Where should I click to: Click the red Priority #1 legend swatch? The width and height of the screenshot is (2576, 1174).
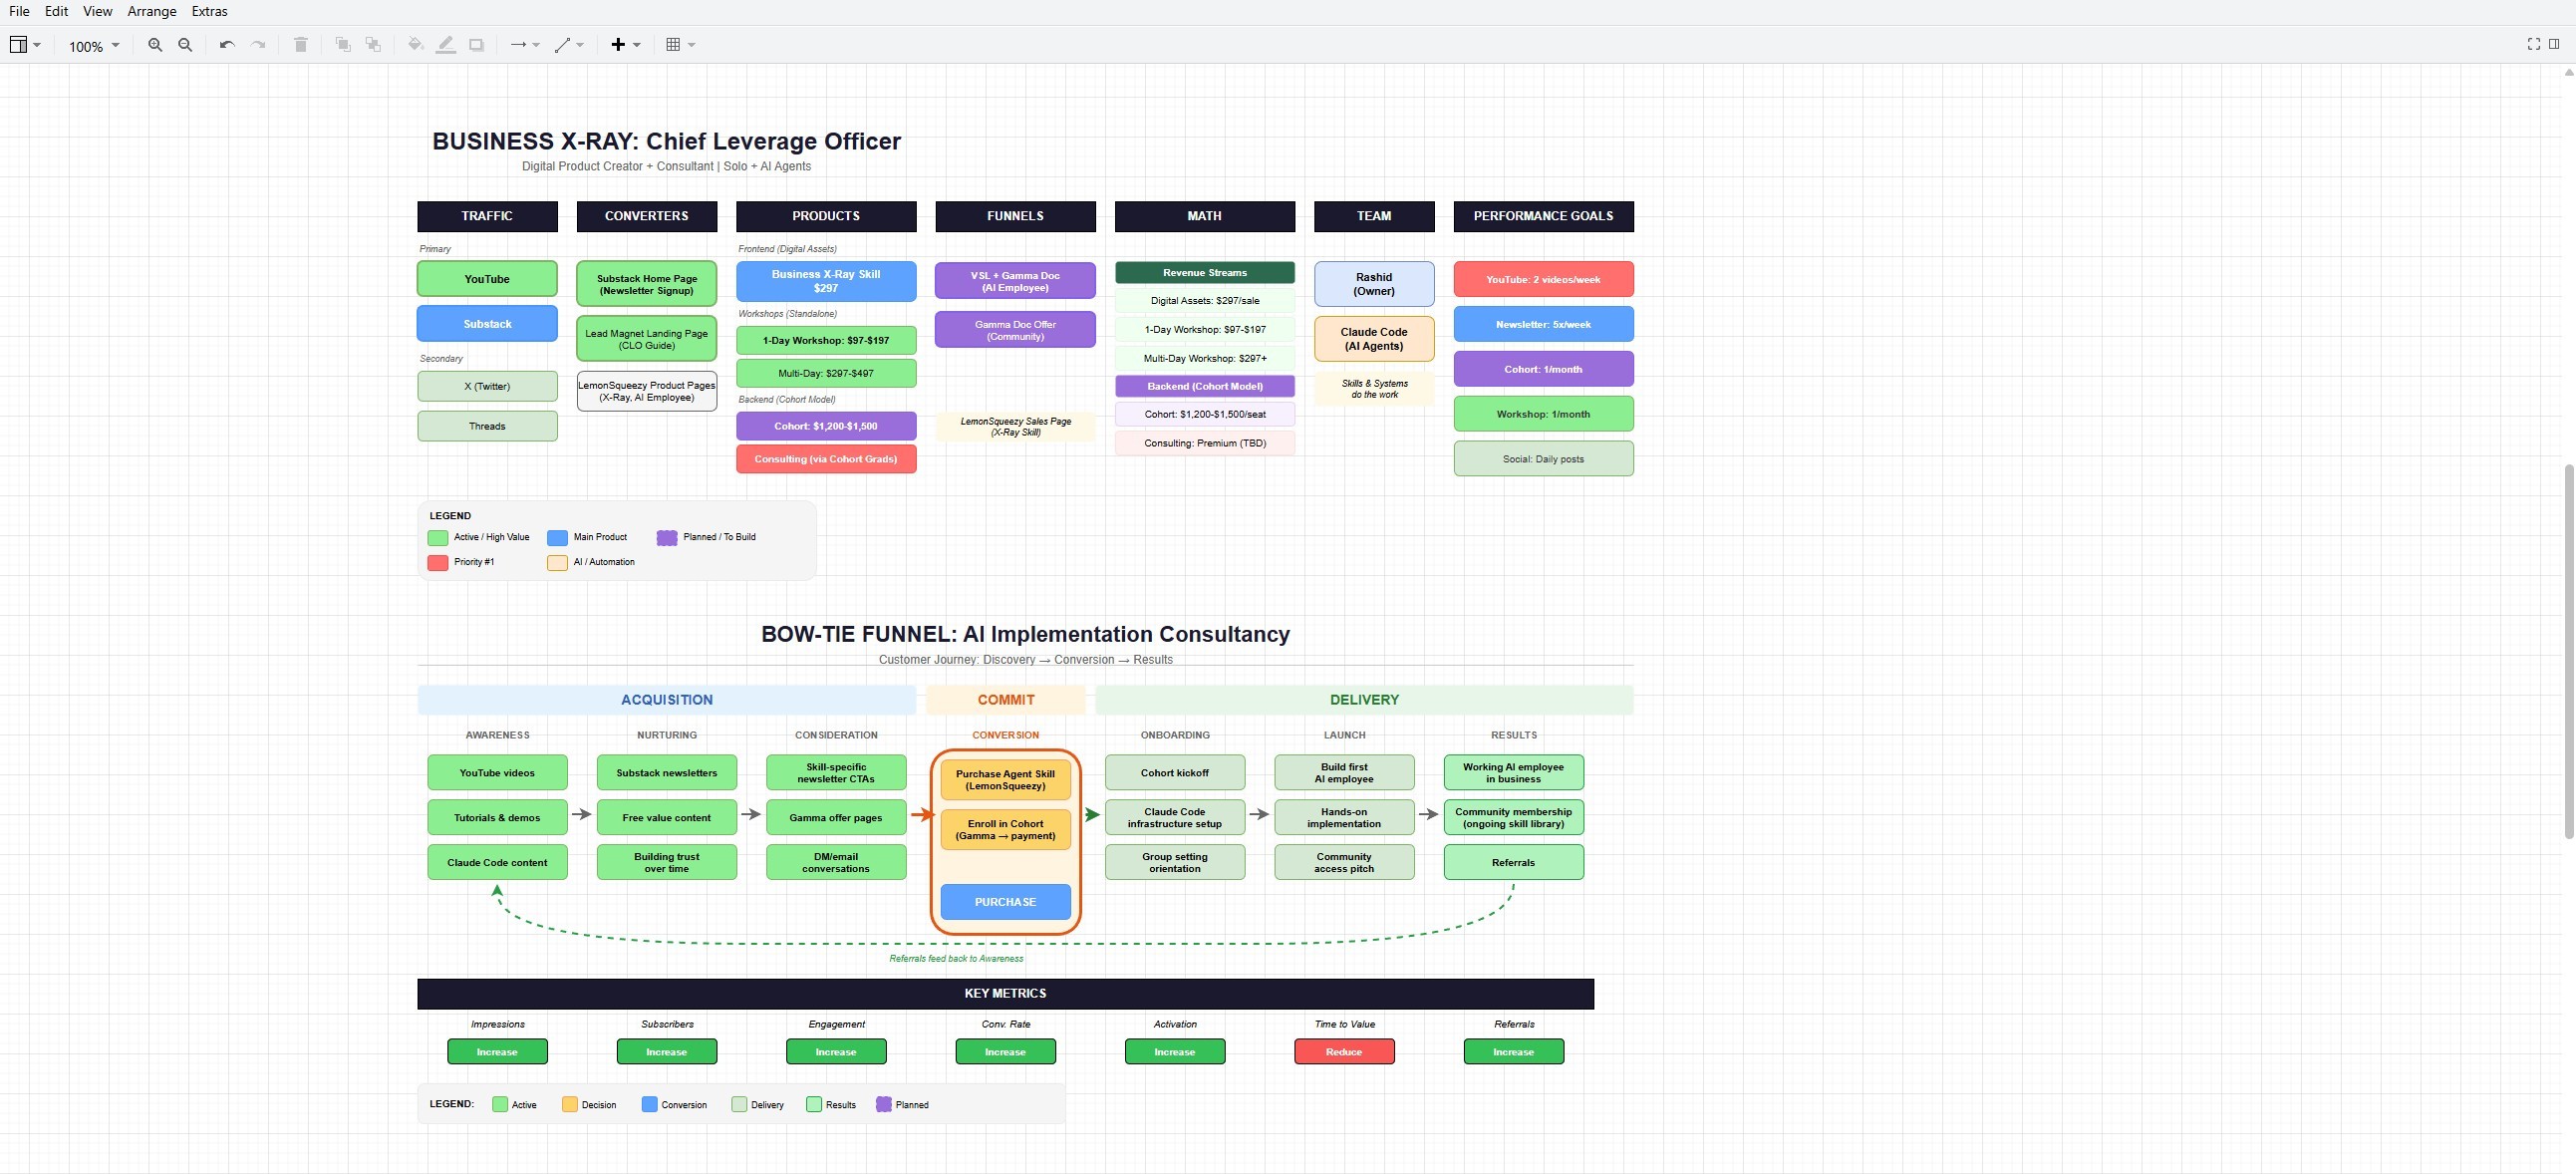437,563
